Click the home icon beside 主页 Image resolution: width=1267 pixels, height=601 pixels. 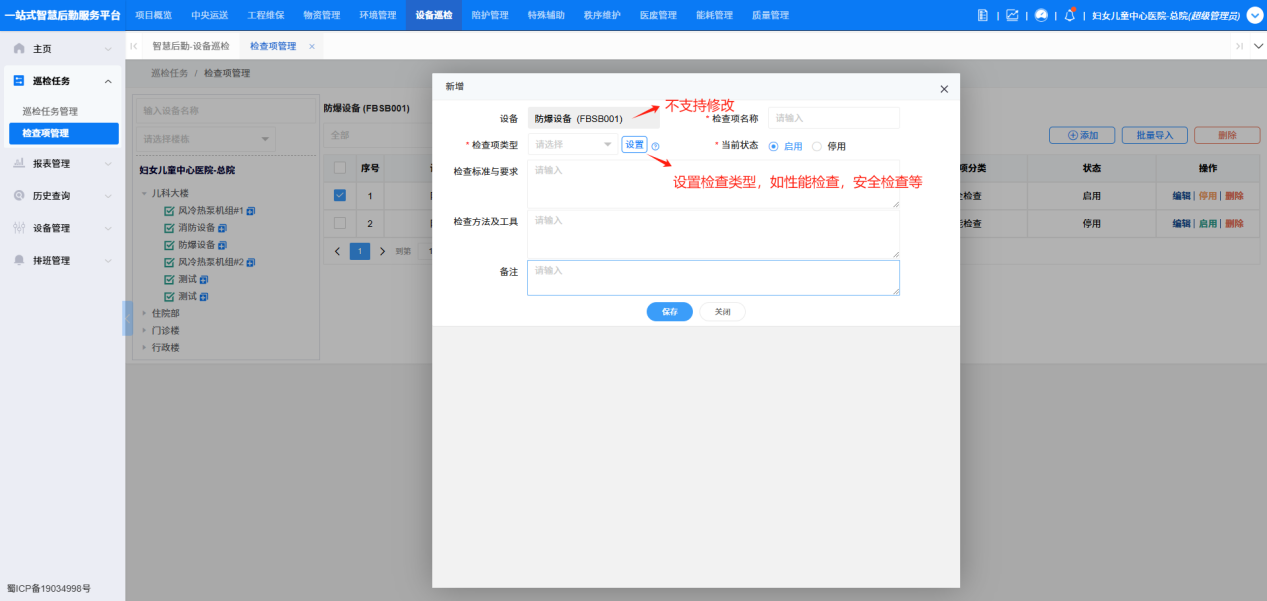tap(19, 48)
